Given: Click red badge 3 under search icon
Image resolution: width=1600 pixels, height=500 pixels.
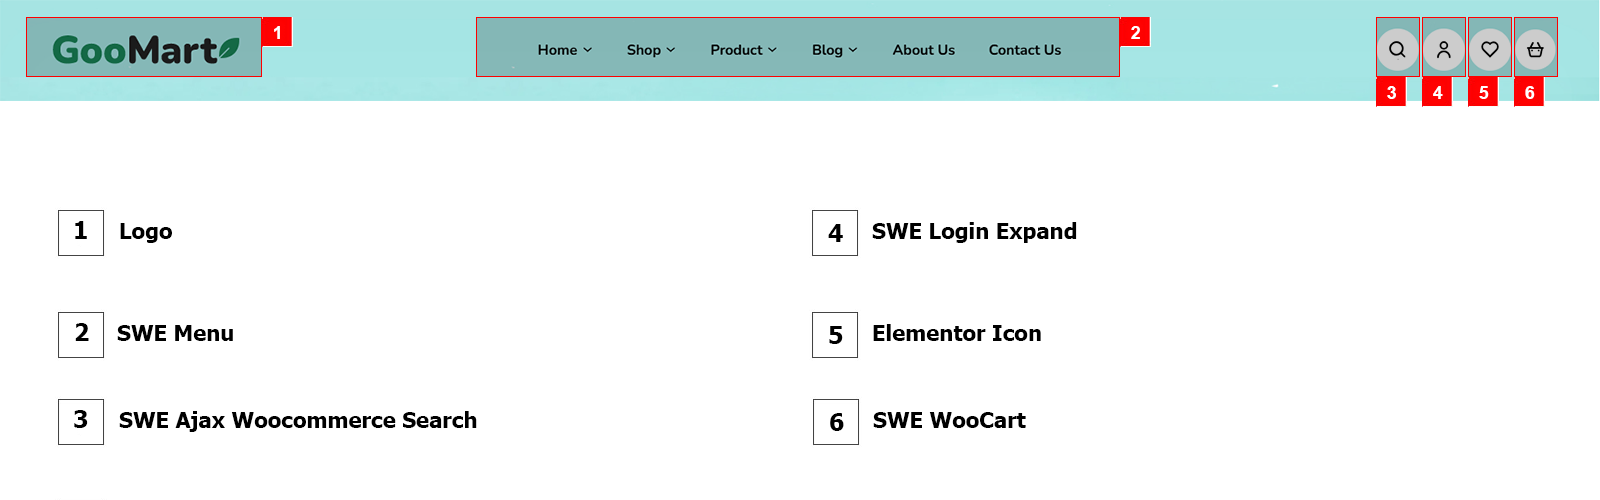Looking at the screenshot, I should (x=1391, y=92).
